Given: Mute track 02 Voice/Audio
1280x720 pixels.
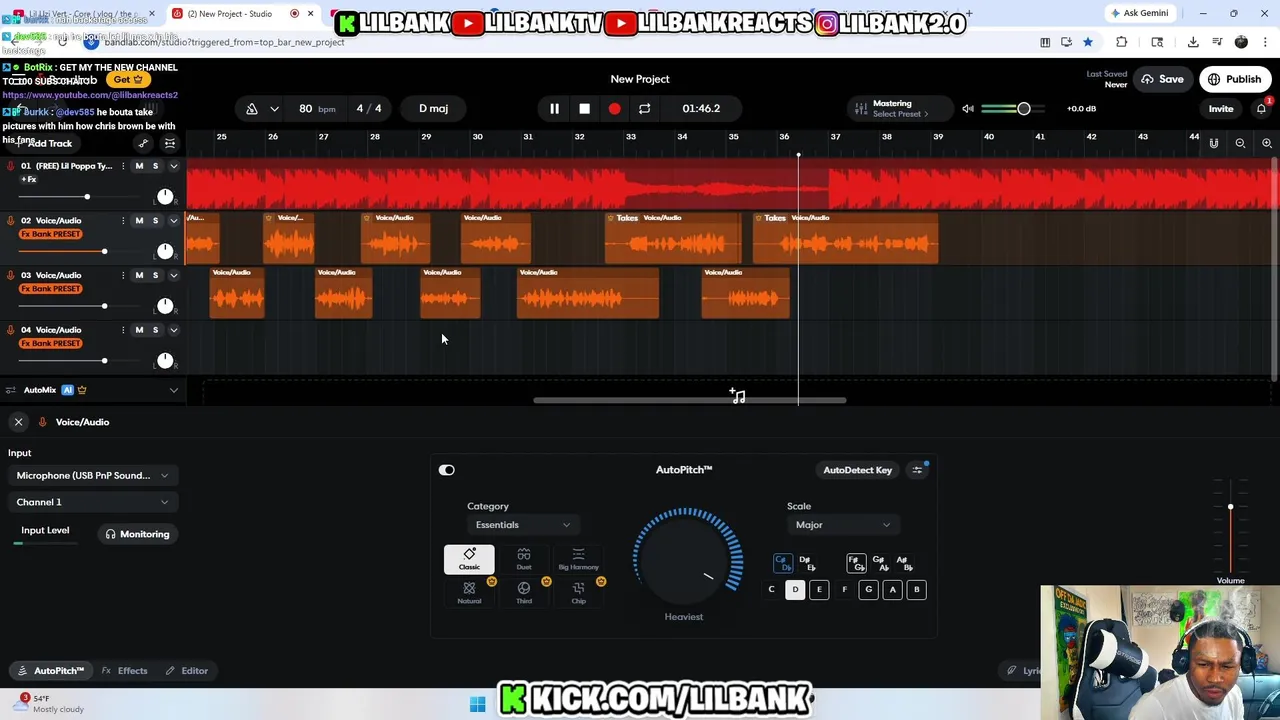Looking at the screenshot, I should coord(139,220).
